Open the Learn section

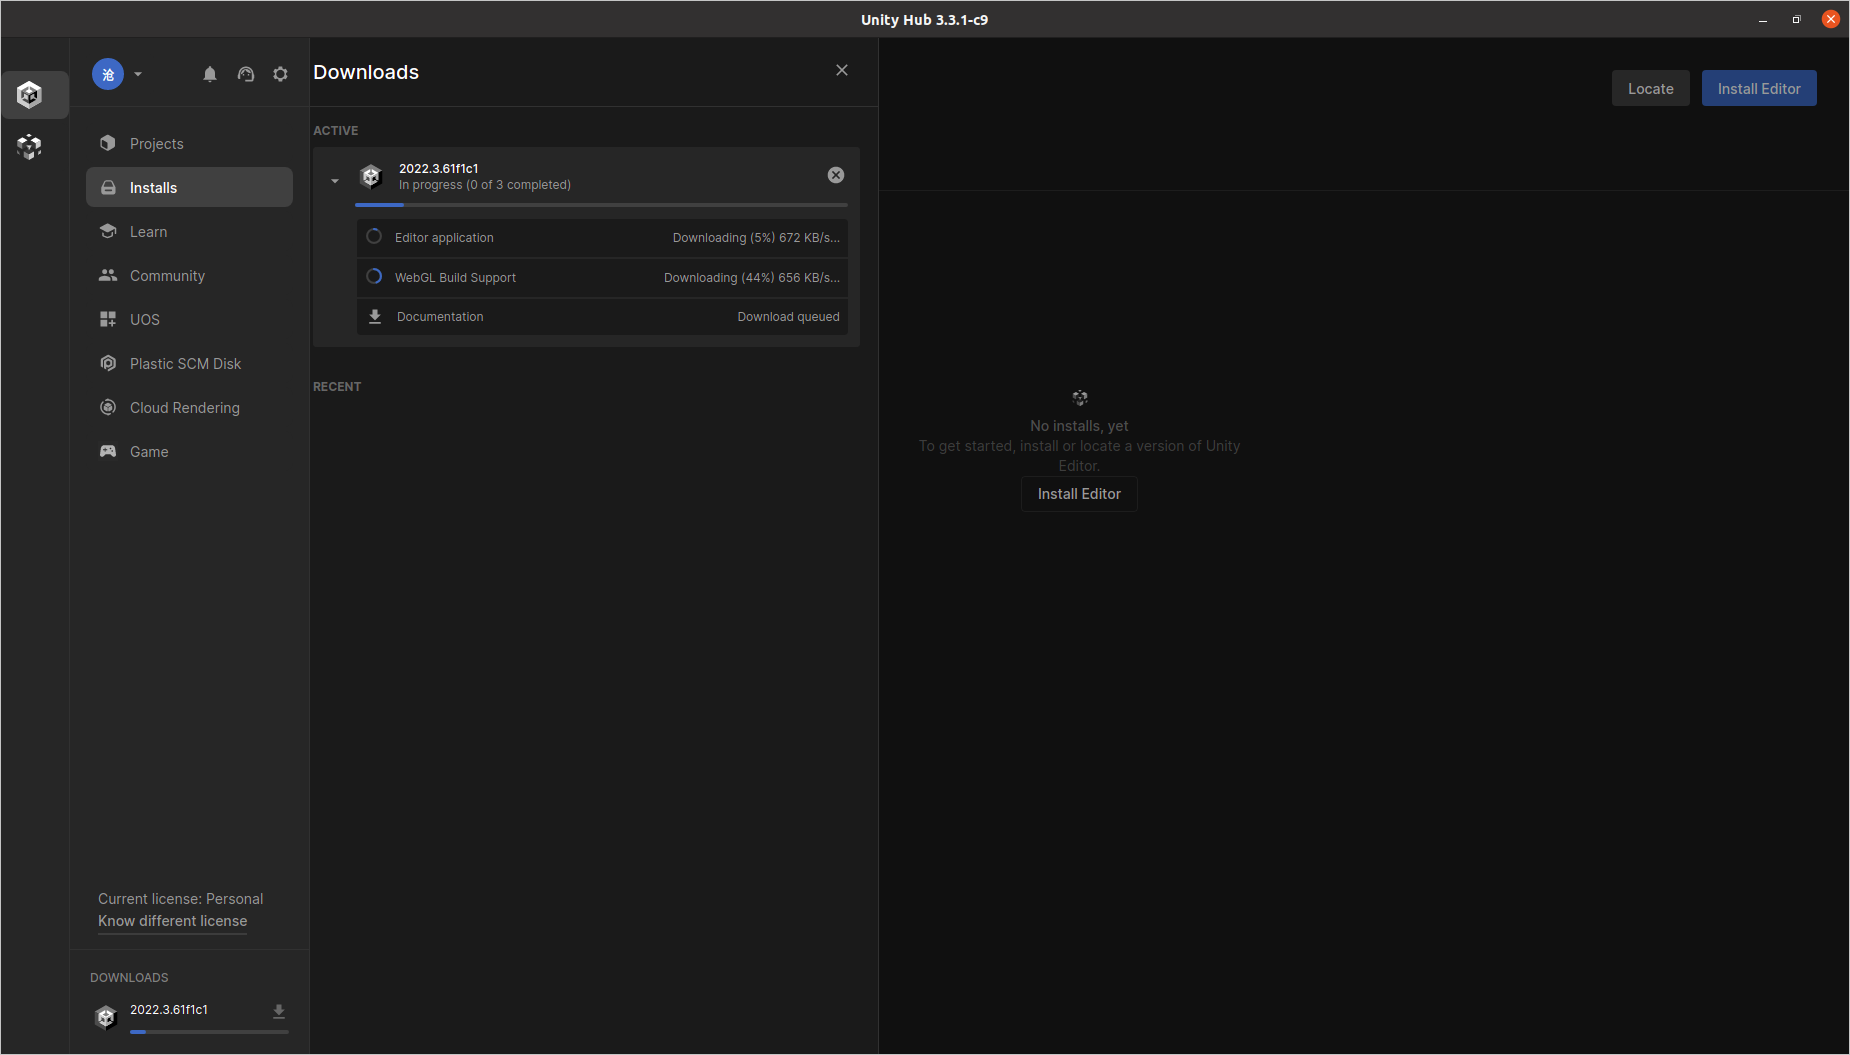(189, 231)
